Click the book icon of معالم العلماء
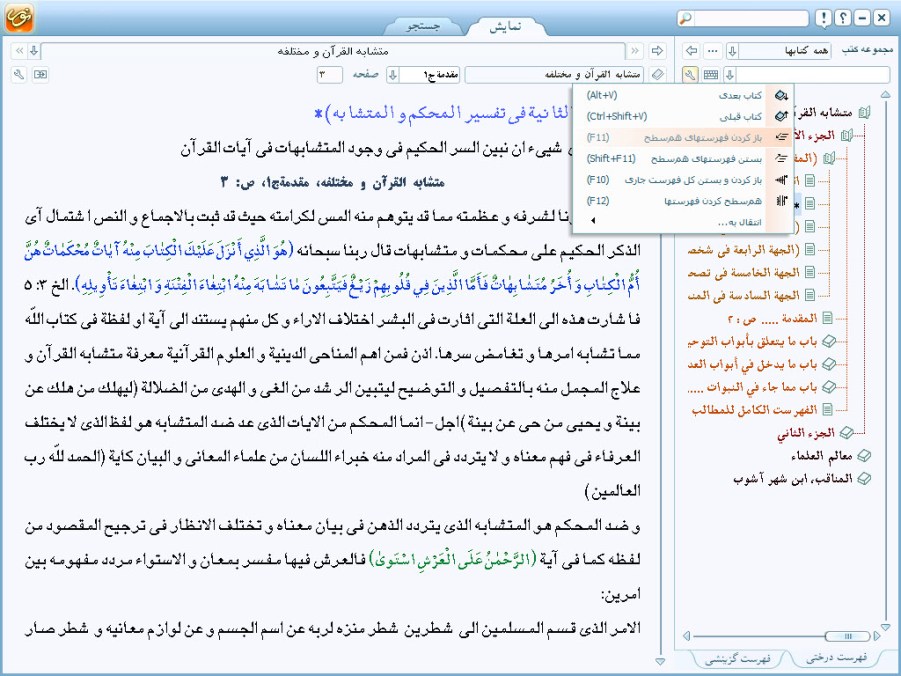The height and width of the screenshot is (676, 901). pos(864,456)
